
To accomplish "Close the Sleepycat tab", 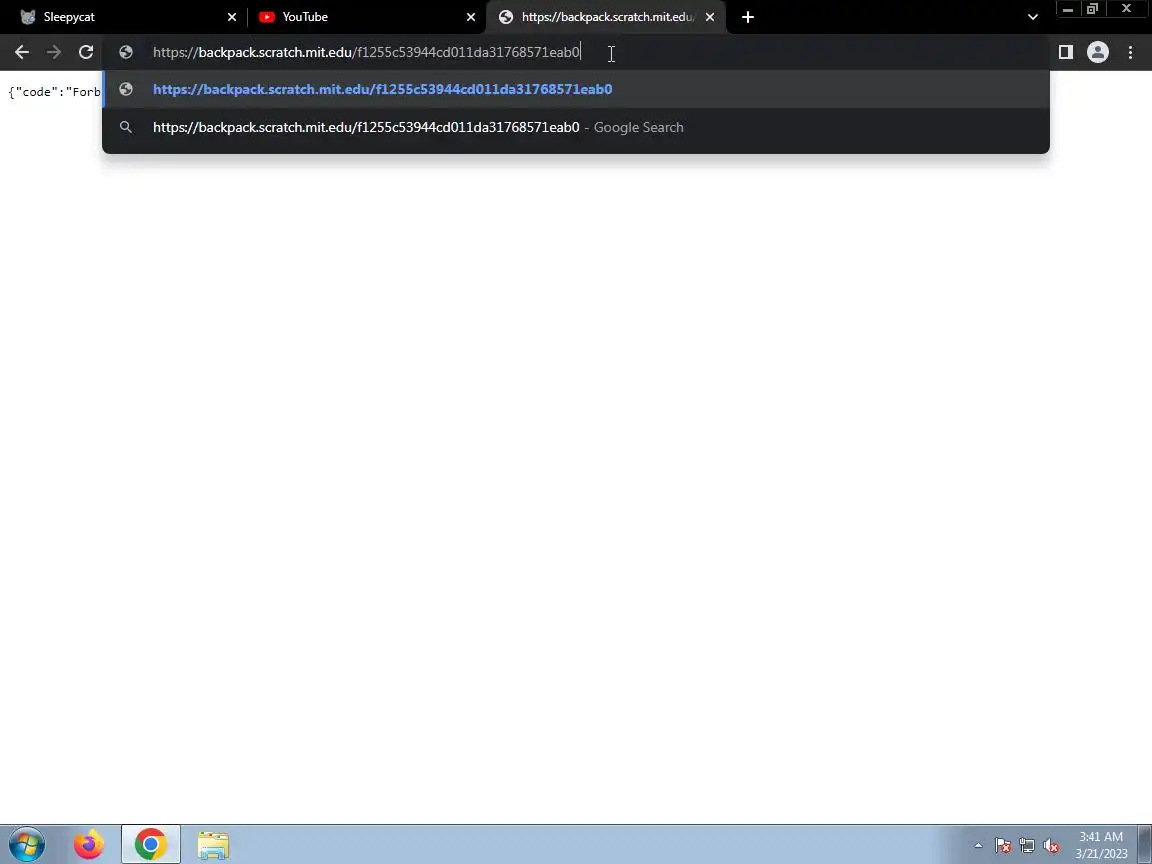I will pyautogui.click(x=232, y=17).
